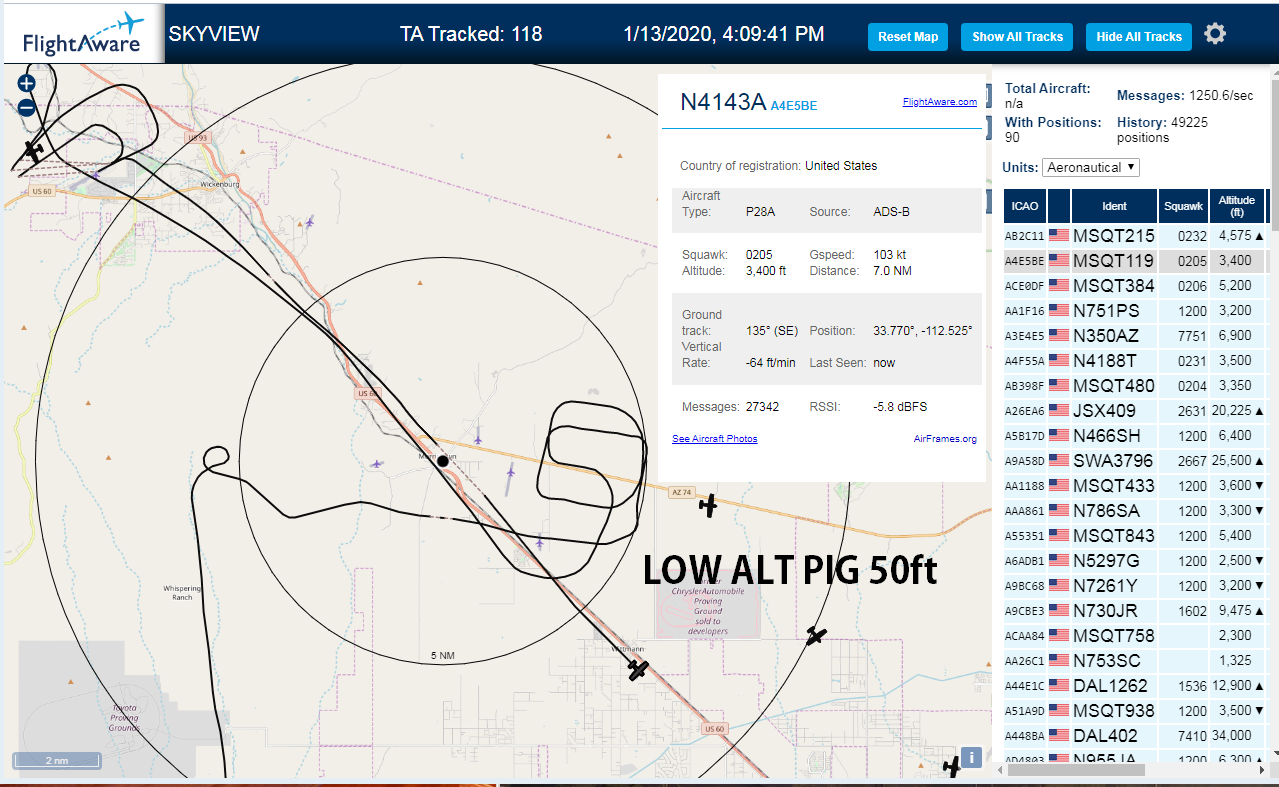Click the Whispering Ranch map label
1279x787 pixels.
(x=182, y=593)
